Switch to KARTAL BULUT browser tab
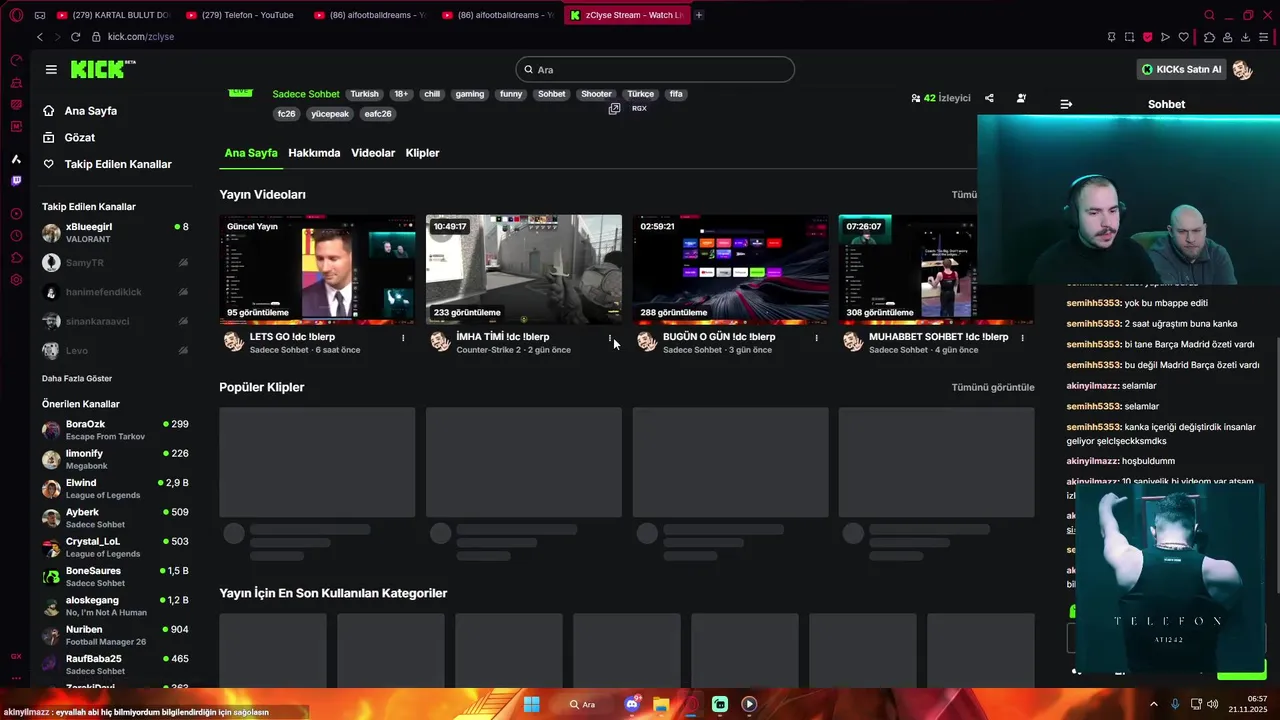 pyautogui.click(x=113, y=15)
